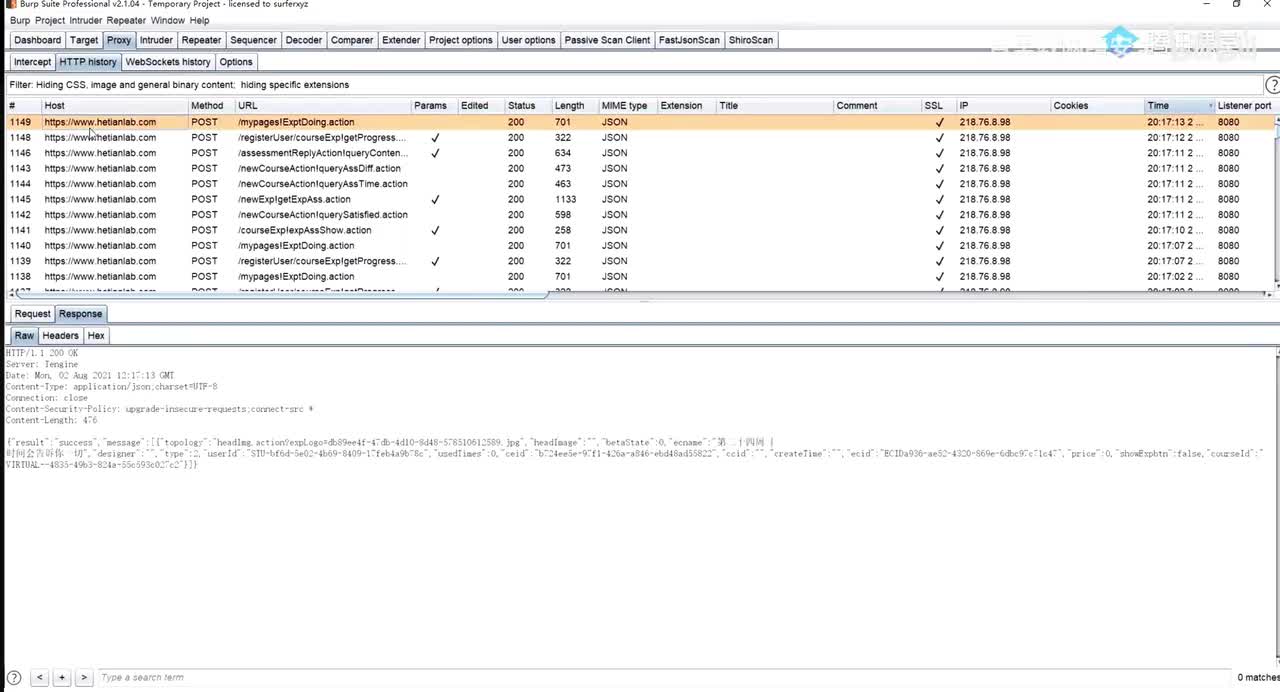Switch to the Comparer tab
The width and height of the screenshot is (1280, 692).
click(352, 40)
